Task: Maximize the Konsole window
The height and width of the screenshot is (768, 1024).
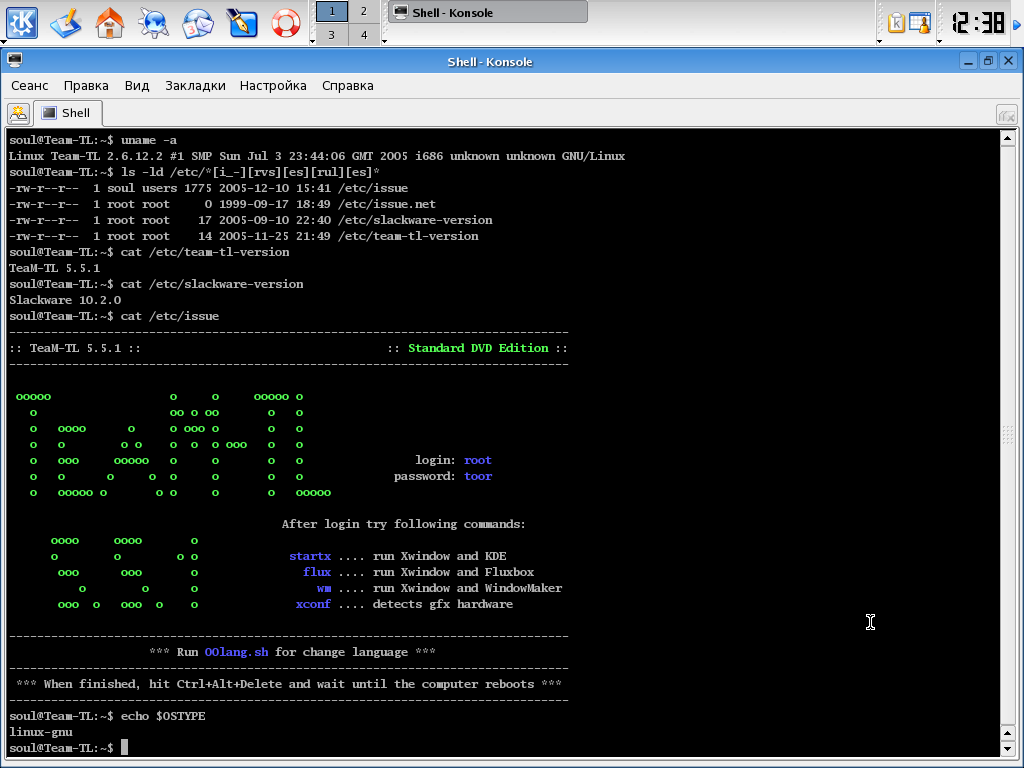Action: coord(988,61)
